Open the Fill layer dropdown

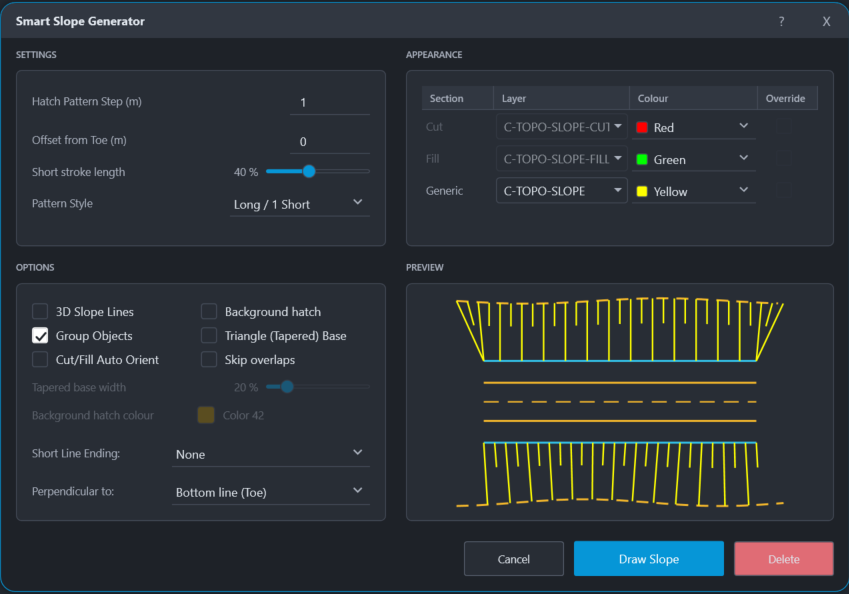pyautogui.click(x=561, y=159)
